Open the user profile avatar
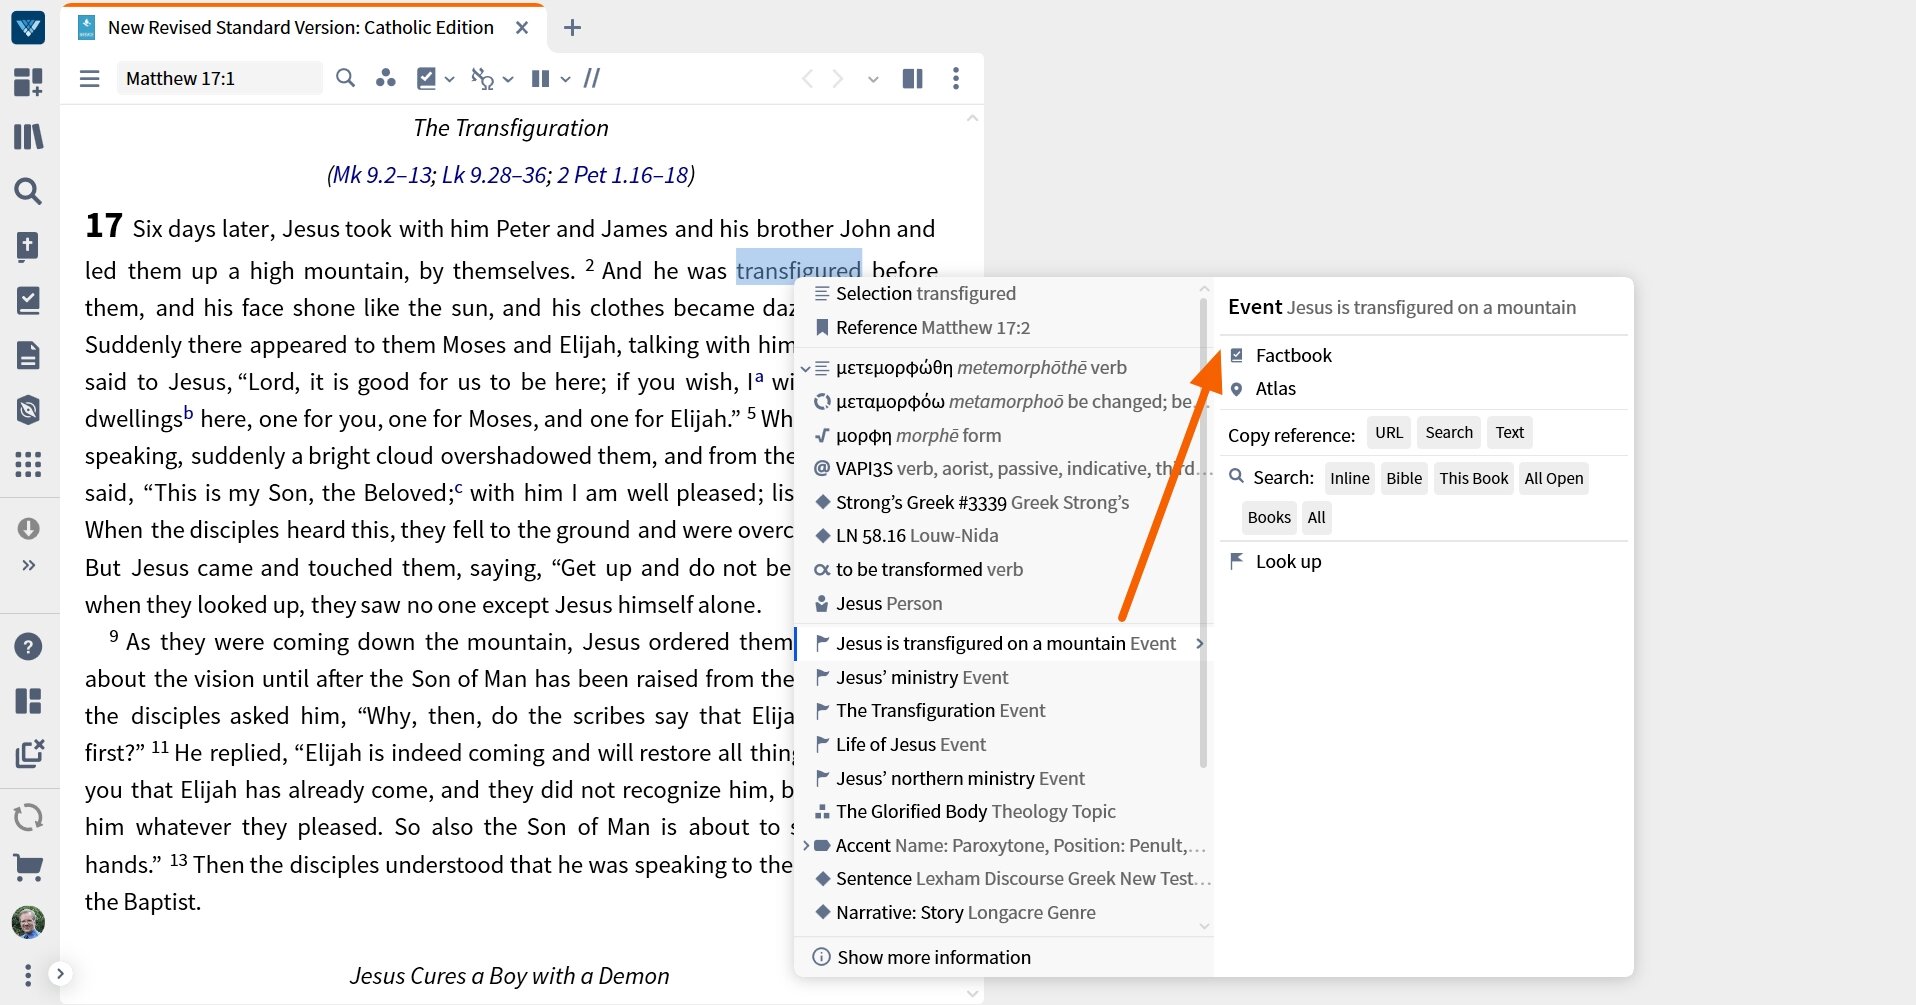Image resolution: width=1916 pixels, height=1005 pixels. 28,922
